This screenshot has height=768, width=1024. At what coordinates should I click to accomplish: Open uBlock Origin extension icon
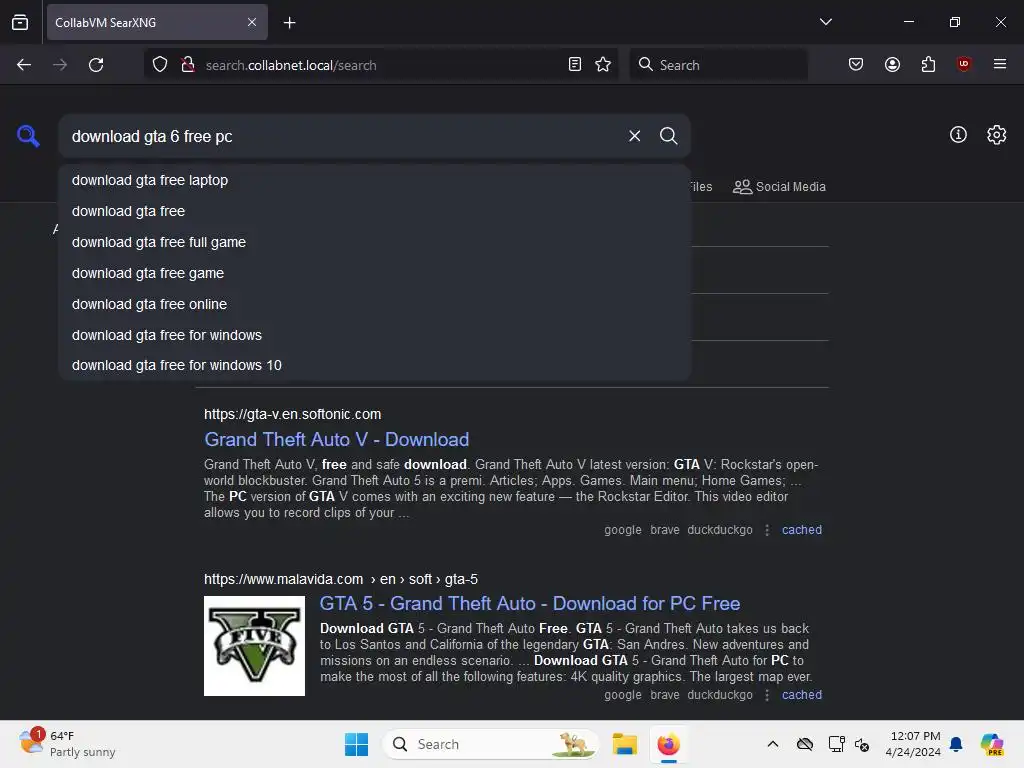963,64
